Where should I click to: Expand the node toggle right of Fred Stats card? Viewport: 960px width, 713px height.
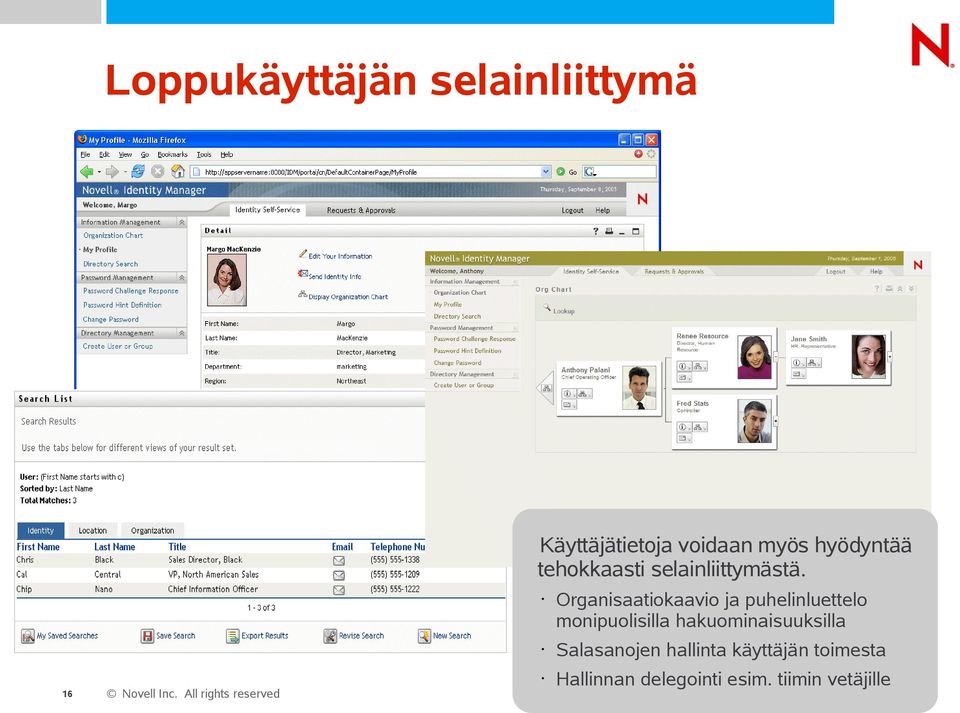point(776,421)
